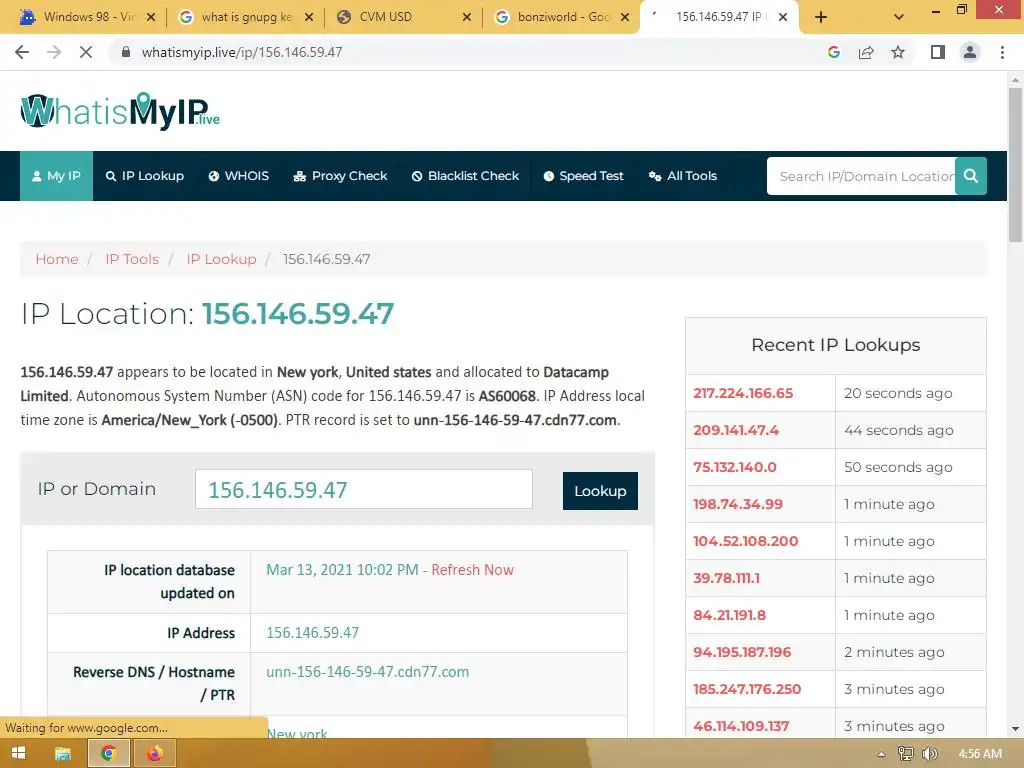Click the address bar URL
Viewport: 1024px width, 768px height.
[x=242, y=52]
